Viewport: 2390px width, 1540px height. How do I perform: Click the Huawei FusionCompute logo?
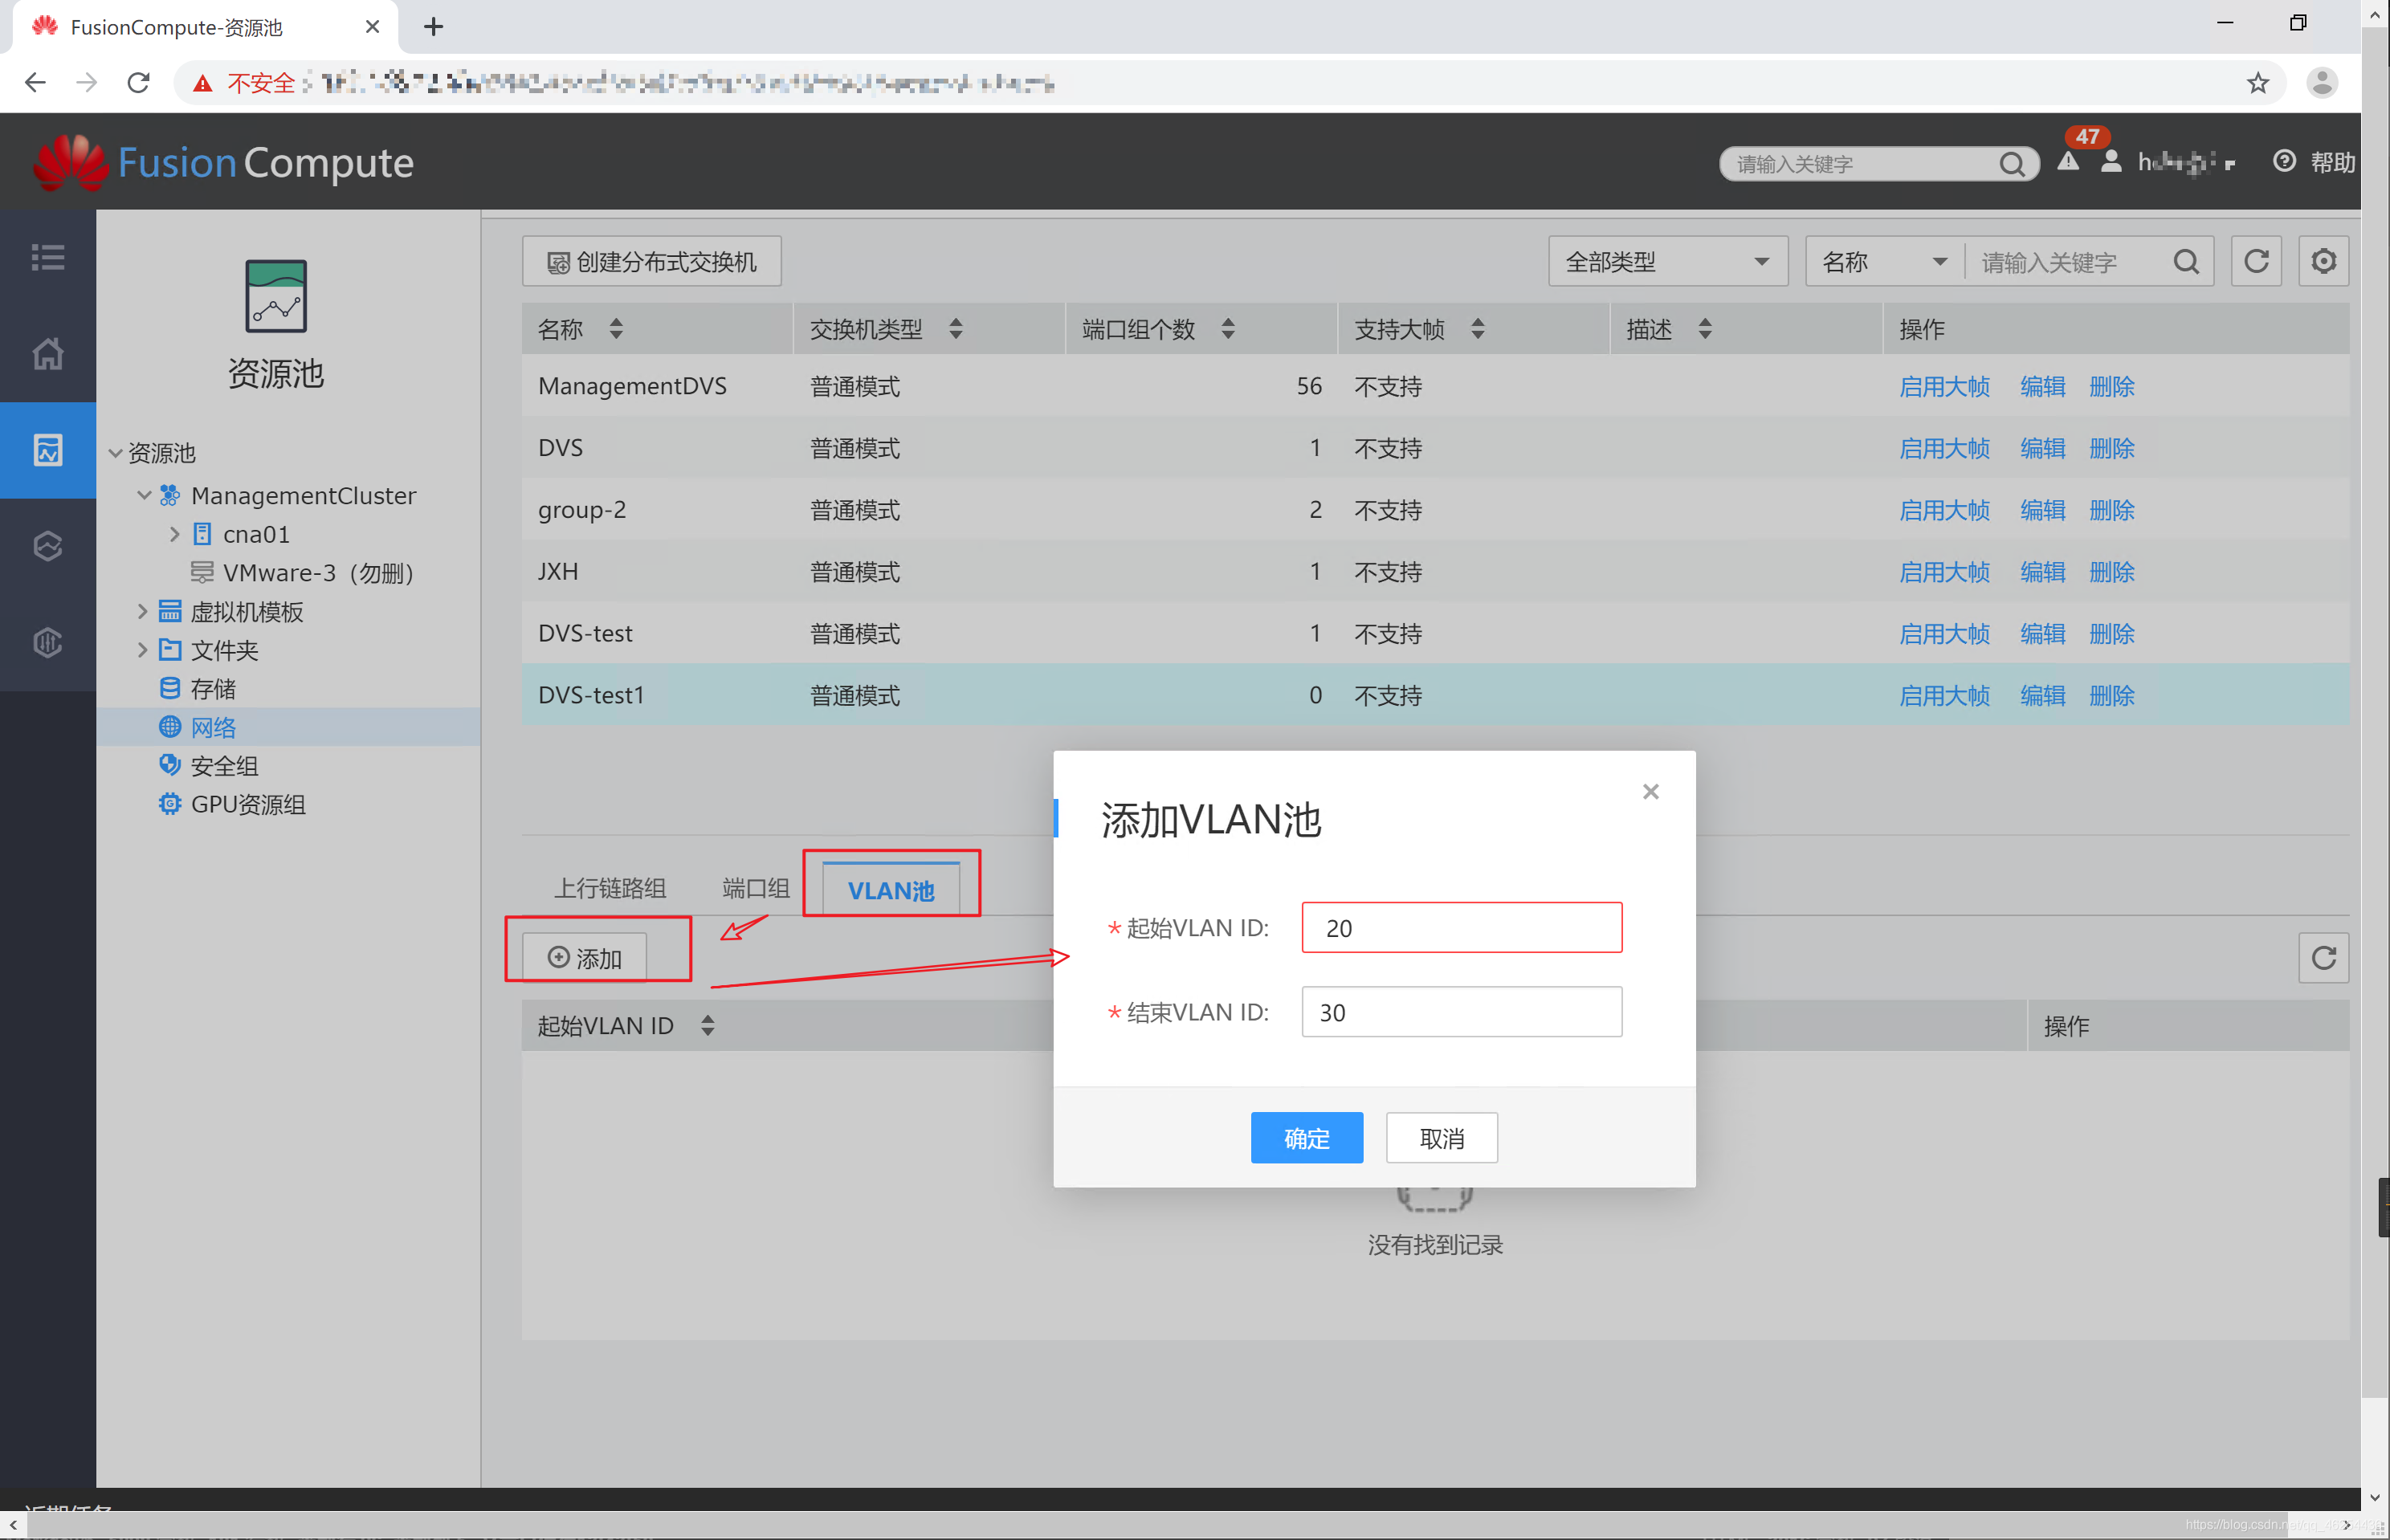223,162
